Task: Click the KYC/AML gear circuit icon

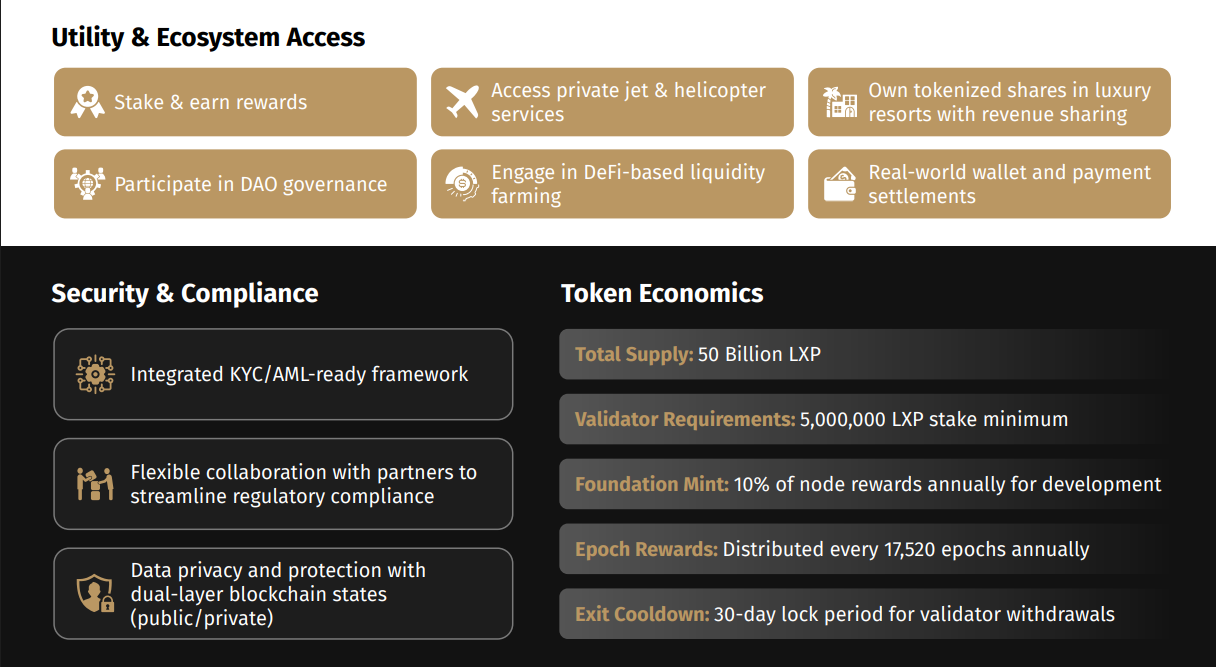Action: coord(96,374)
